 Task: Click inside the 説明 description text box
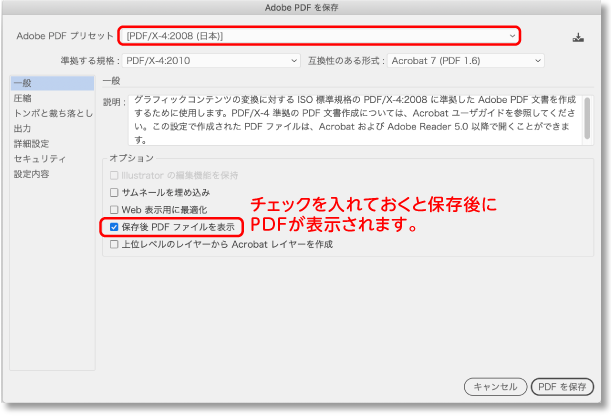(355, 120)
